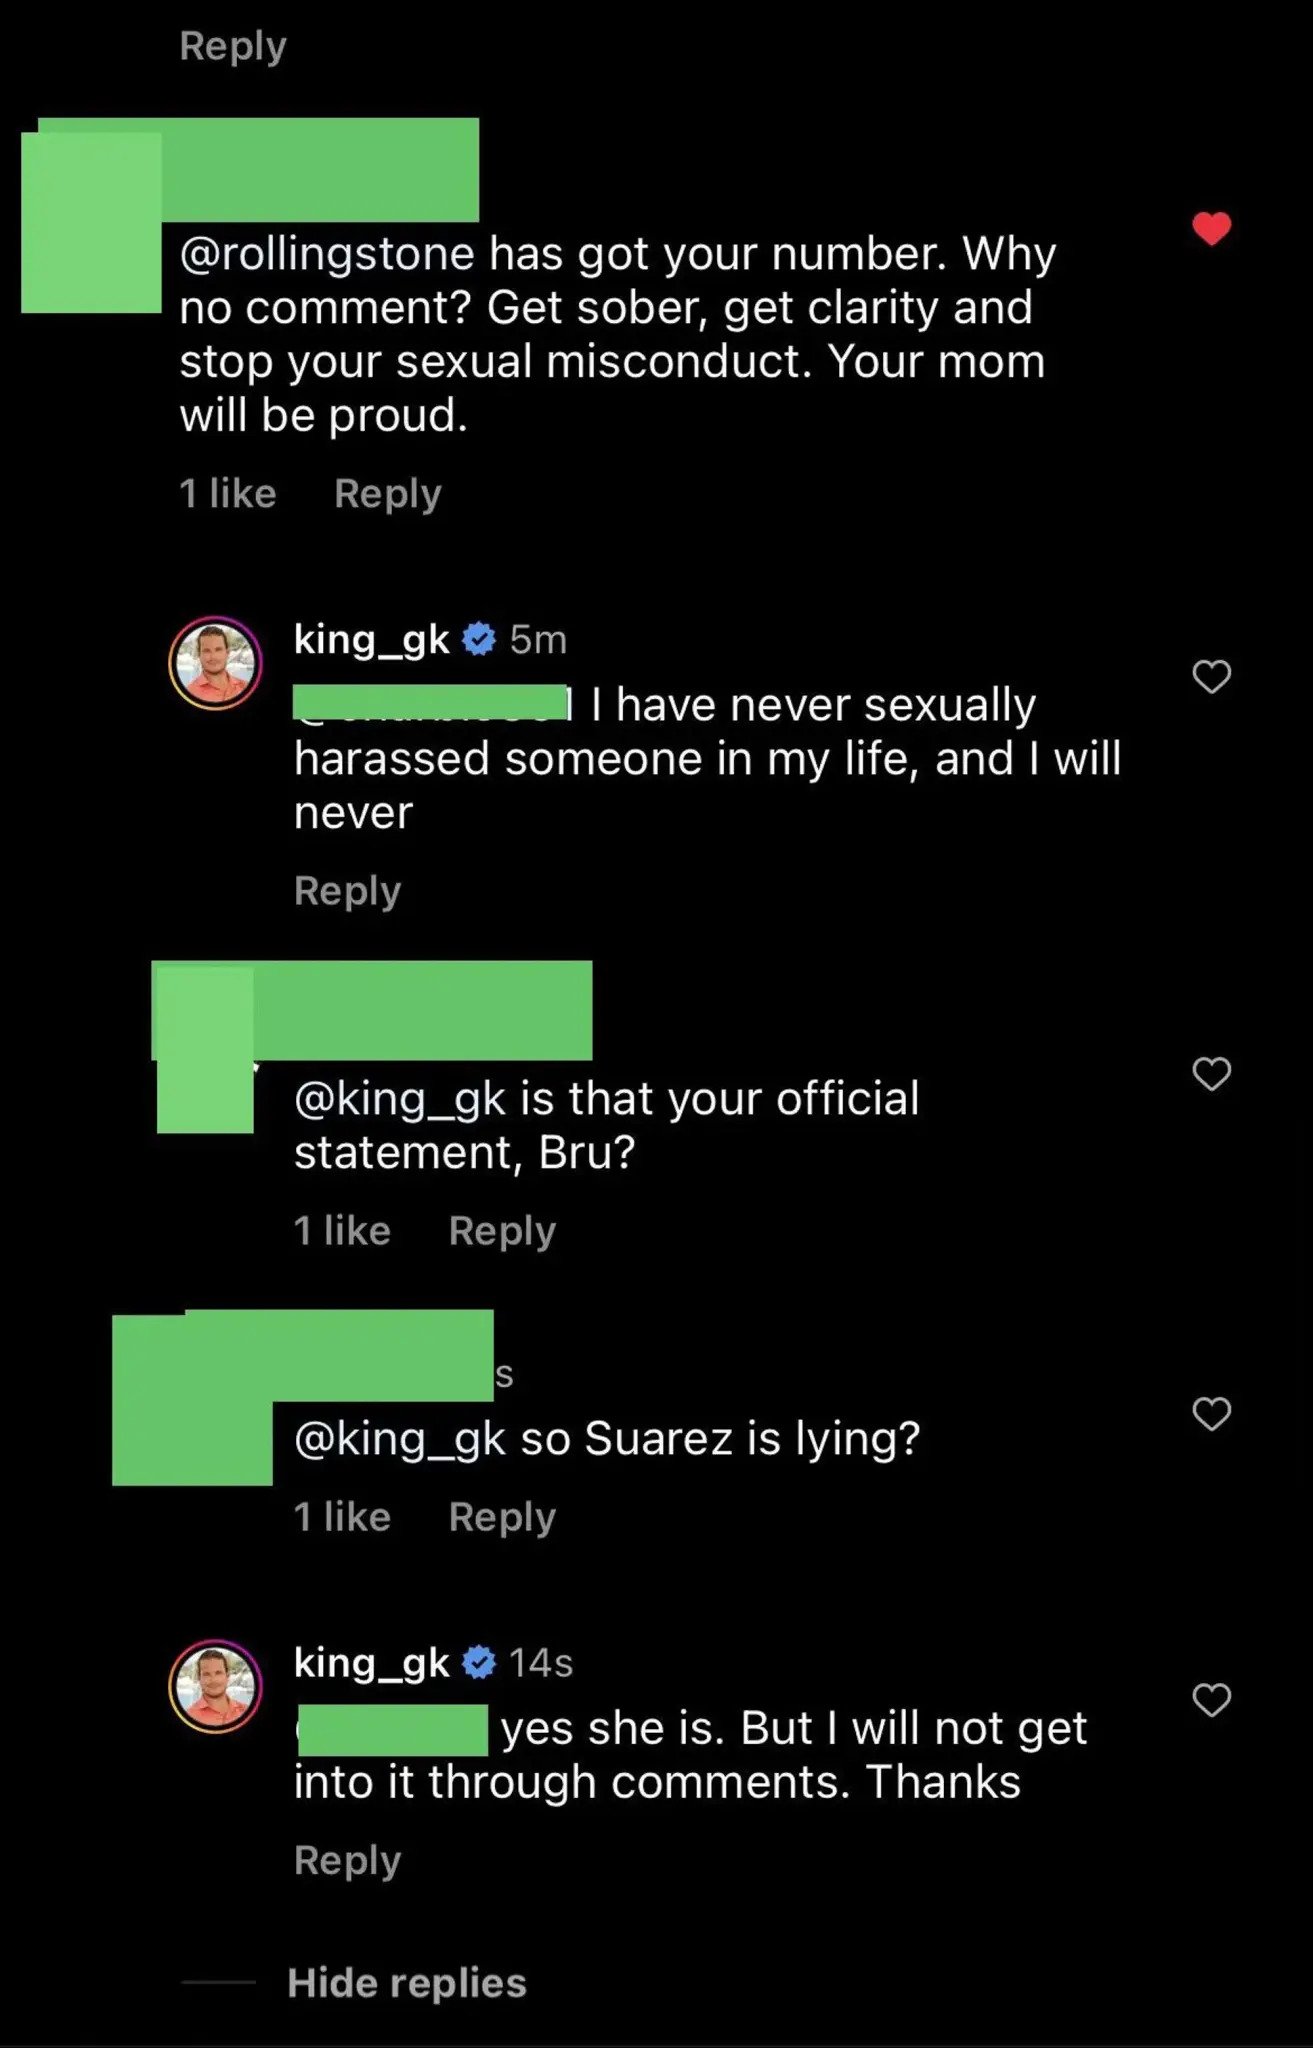Open king_gk avatar on 14s reply

[215, 1686]
